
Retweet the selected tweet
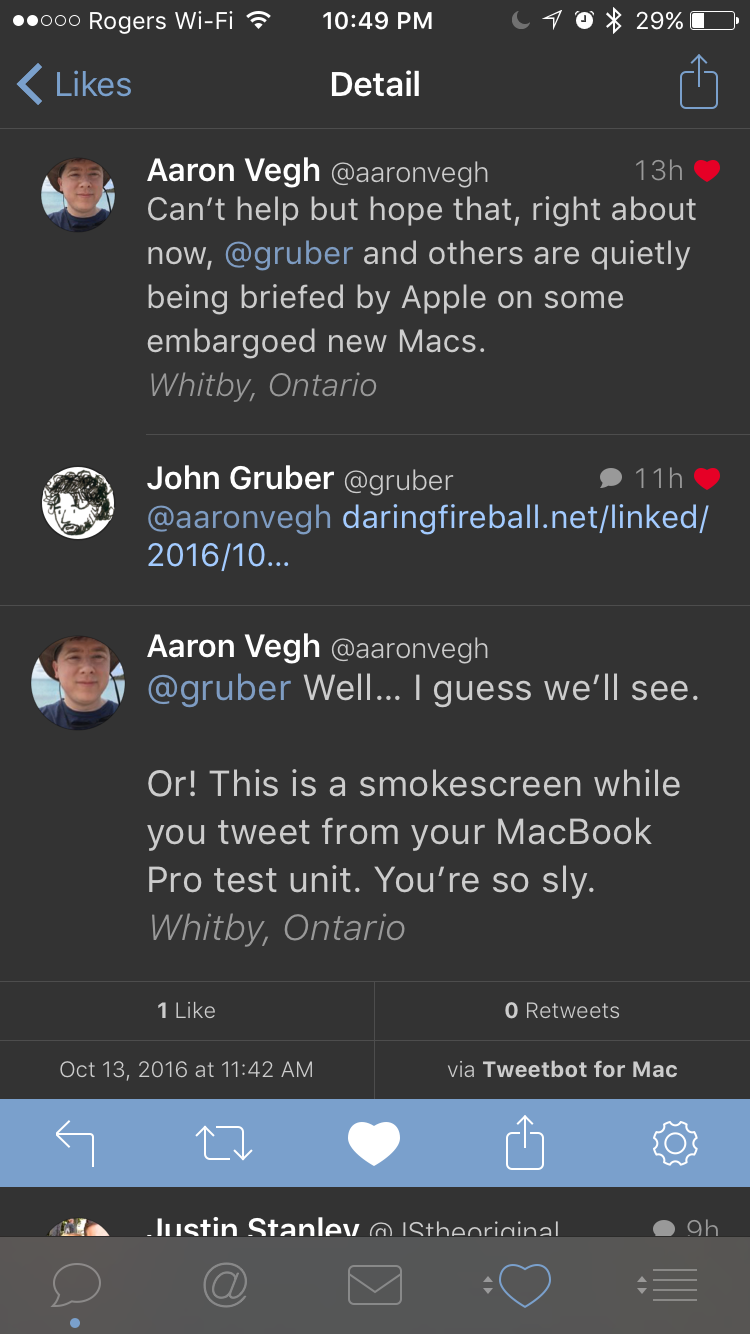pos(224,1143)
